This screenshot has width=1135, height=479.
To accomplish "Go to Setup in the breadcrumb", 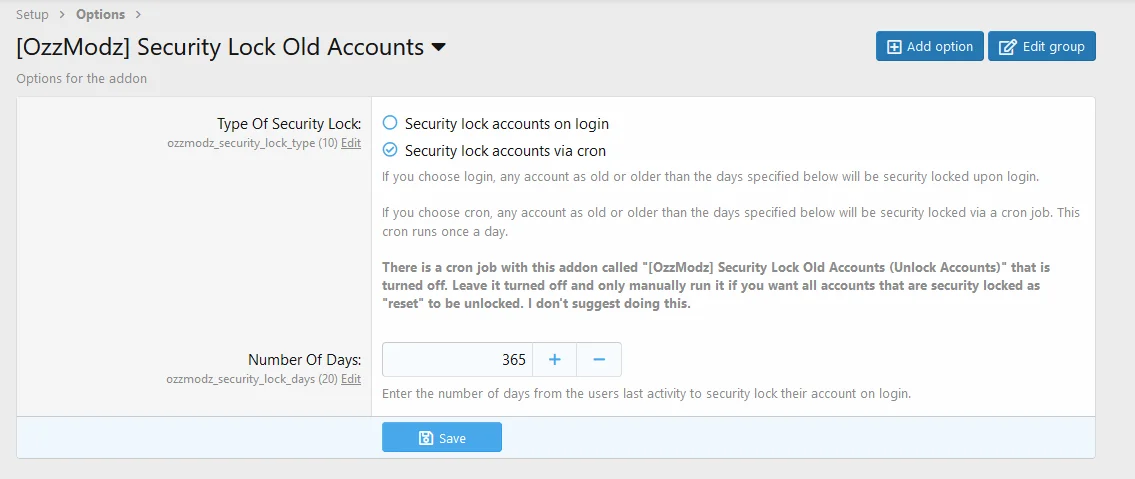I will click(x=32, y=14).
